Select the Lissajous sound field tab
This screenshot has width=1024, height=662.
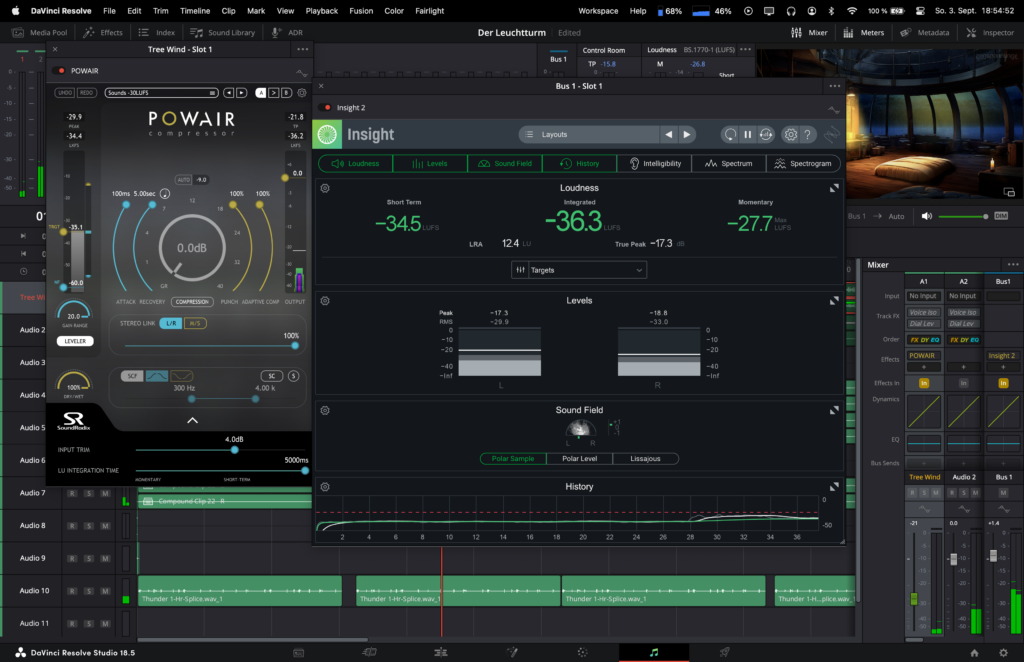pos(645,459)
